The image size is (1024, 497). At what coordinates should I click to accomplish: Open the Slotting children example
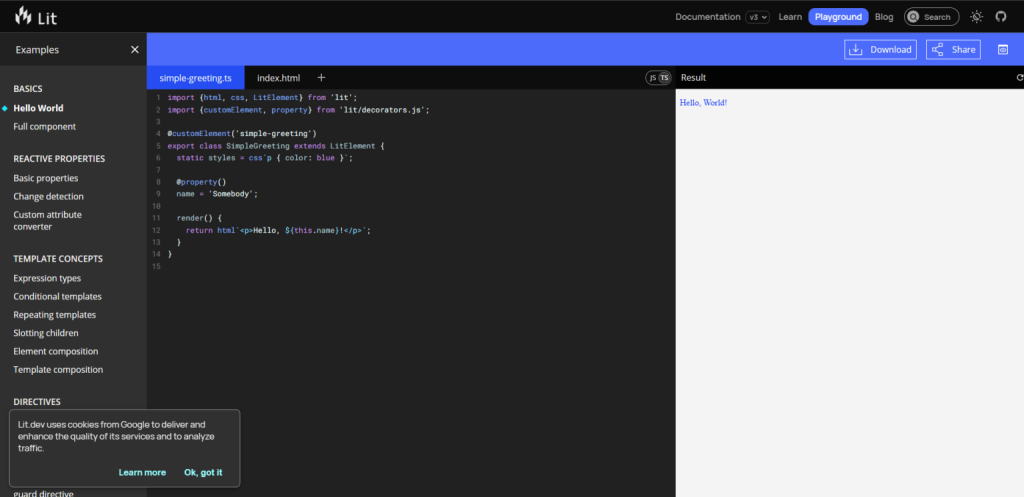46,333
